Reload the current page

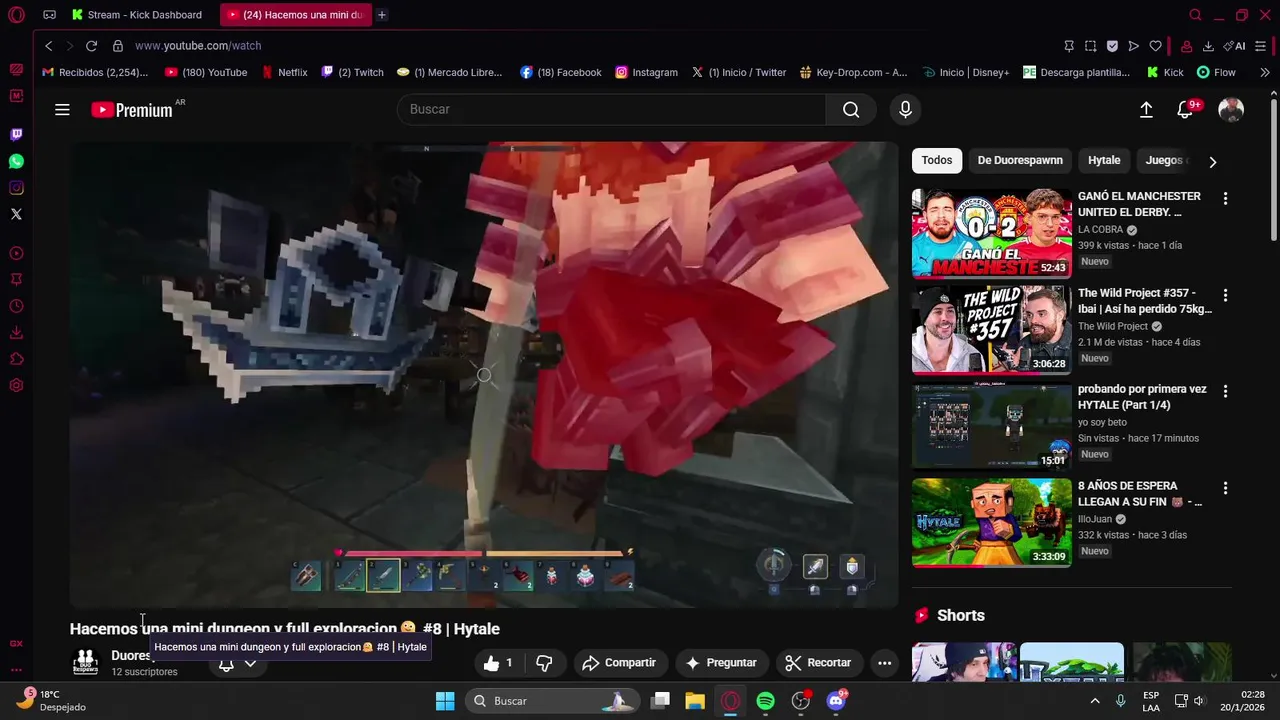pos(91,46)
